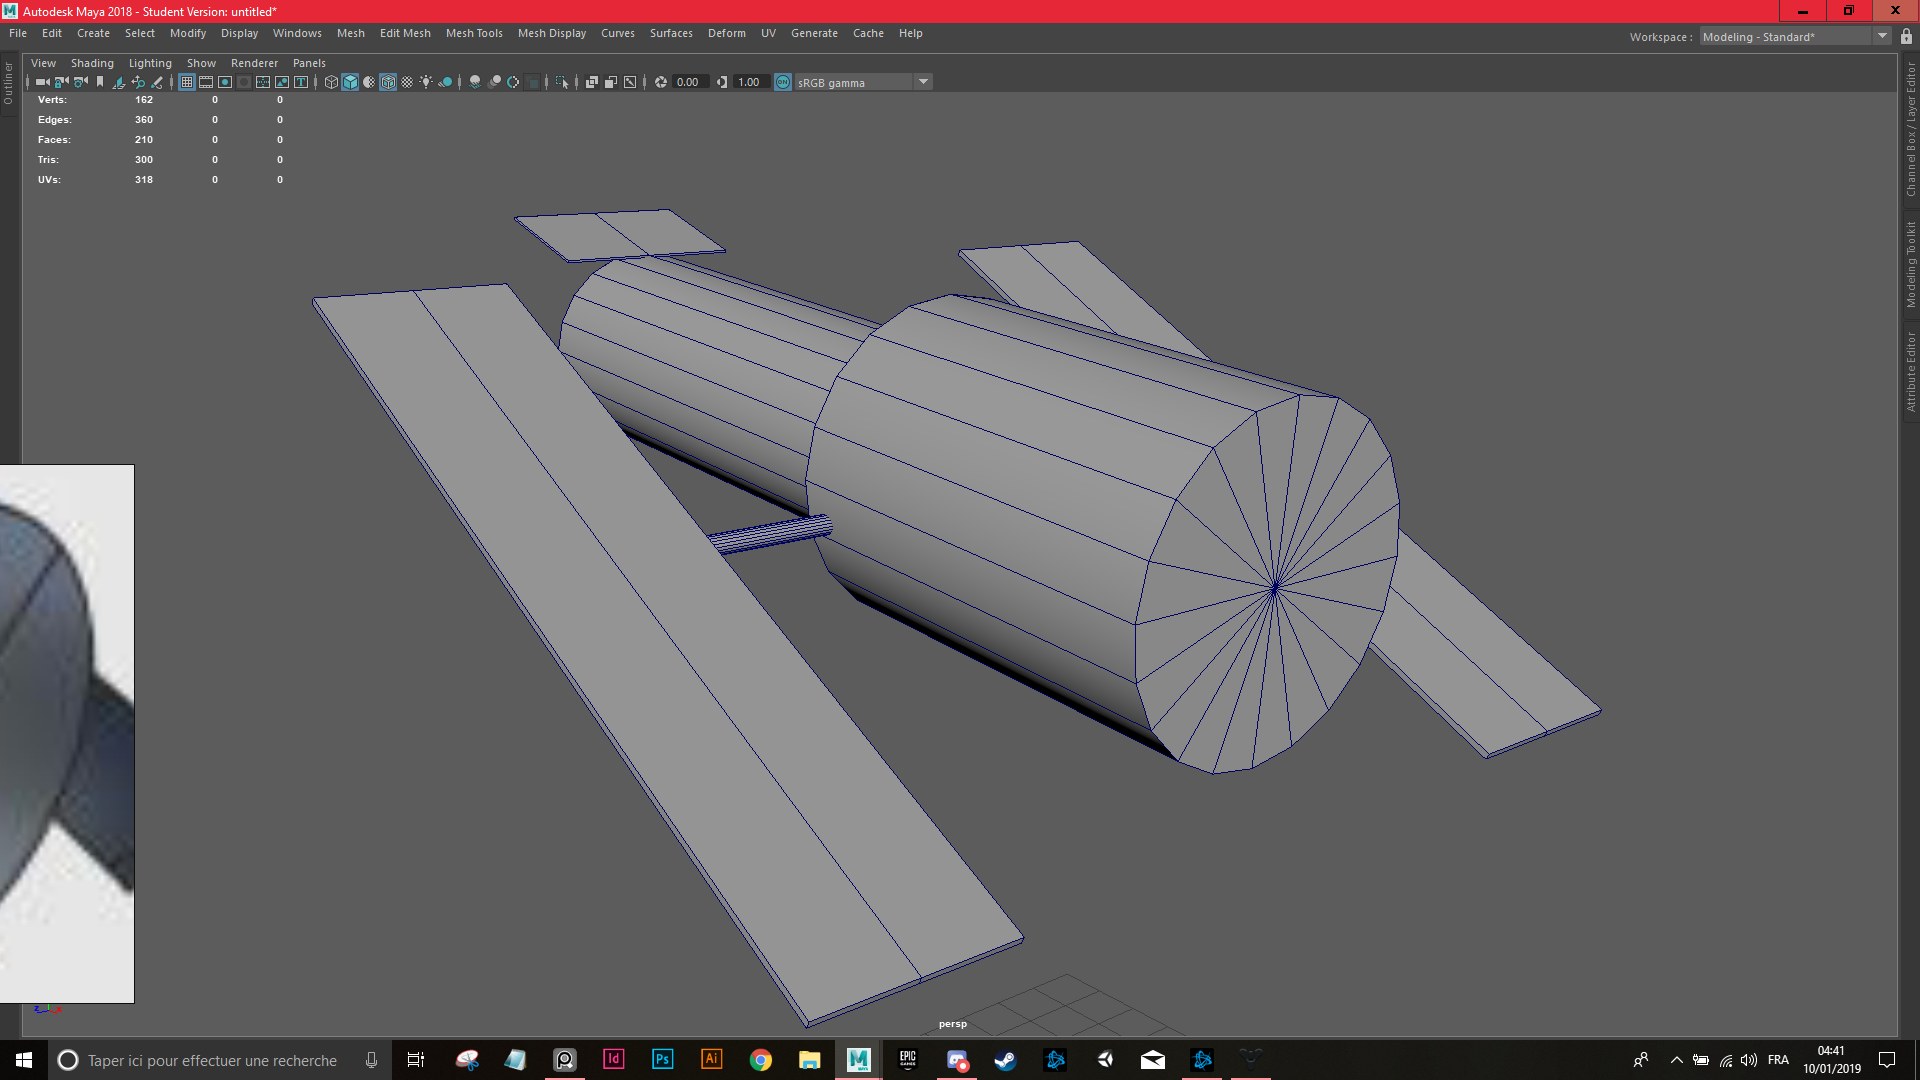Viewport: 1920px width, 1080px height.
Task: Open the Outliner side tab
Action: click(8, 84)
